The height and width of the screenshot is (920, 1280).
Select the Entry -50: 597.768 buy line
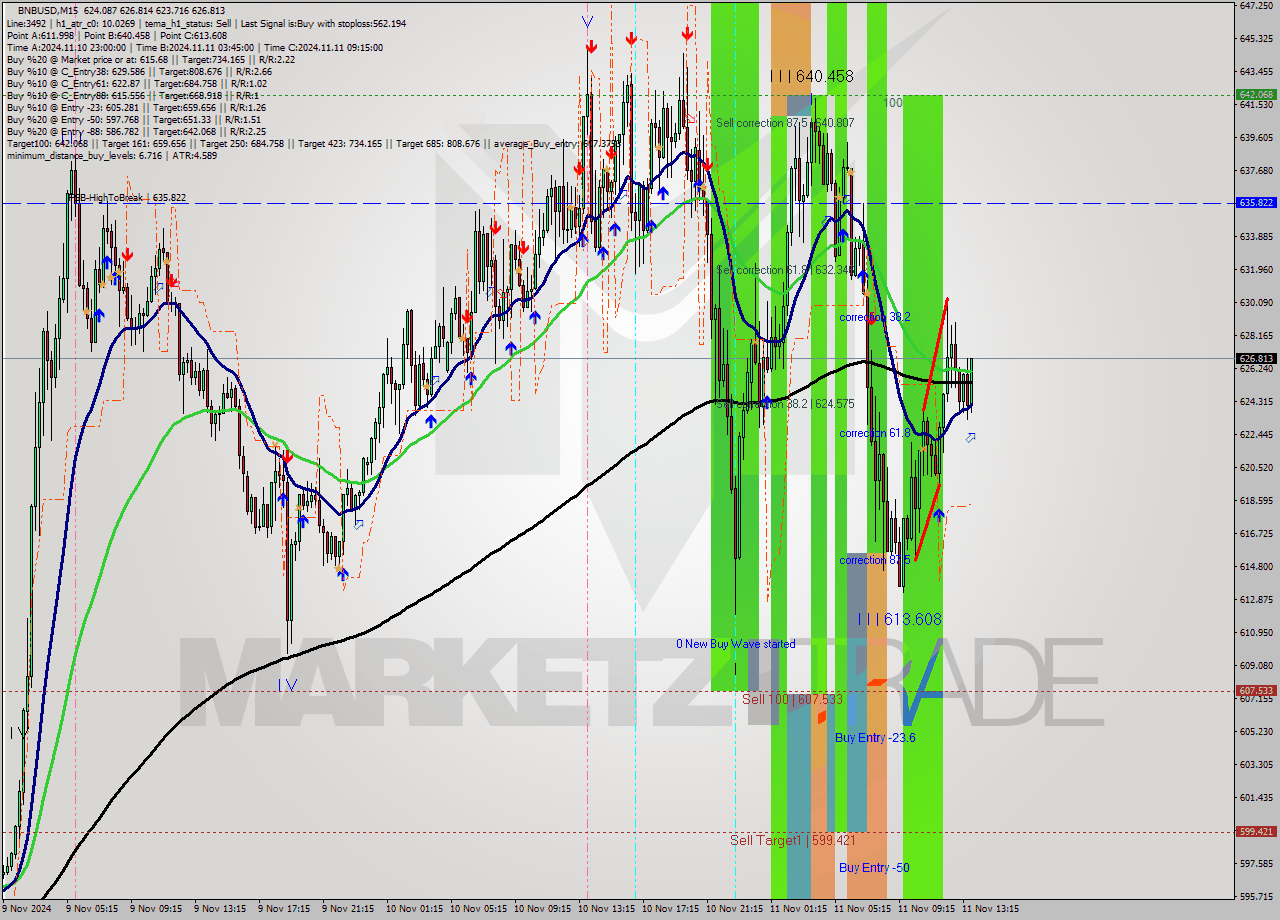(x=132, y=120)
